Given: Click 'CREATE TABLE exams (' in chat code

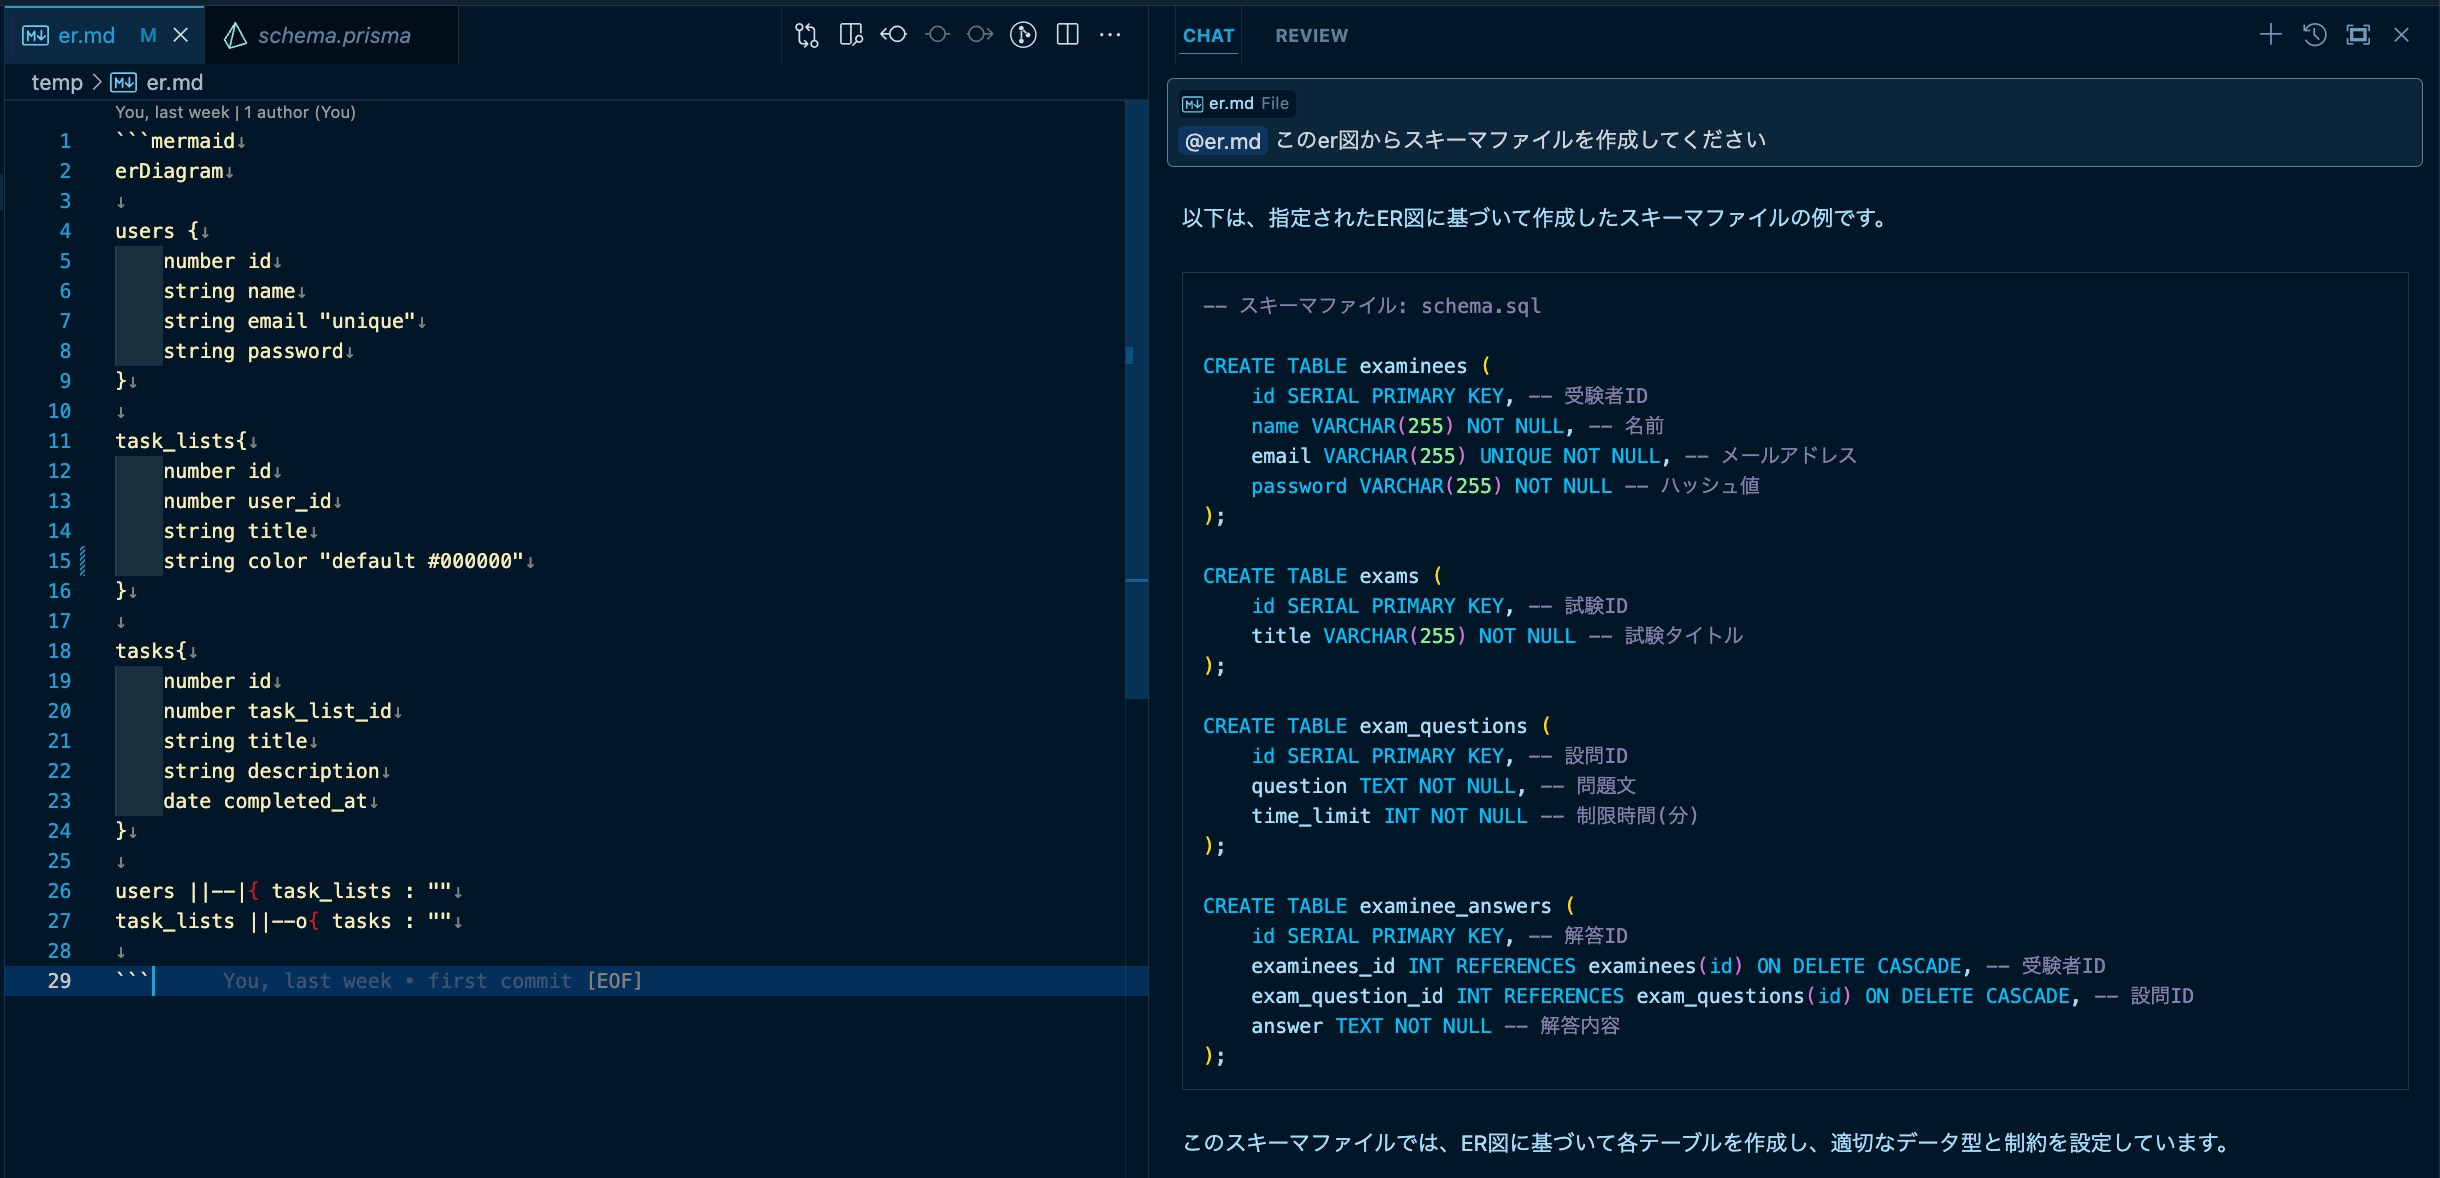Looking at the screenshot, I should pyautogui.click(x=1322, y=576).
